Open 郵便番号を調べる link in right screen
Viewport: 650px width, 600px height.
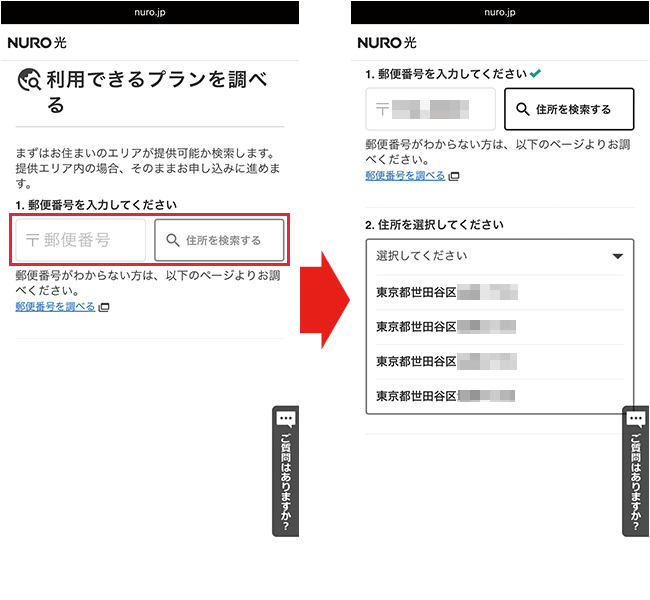(405, 175)
